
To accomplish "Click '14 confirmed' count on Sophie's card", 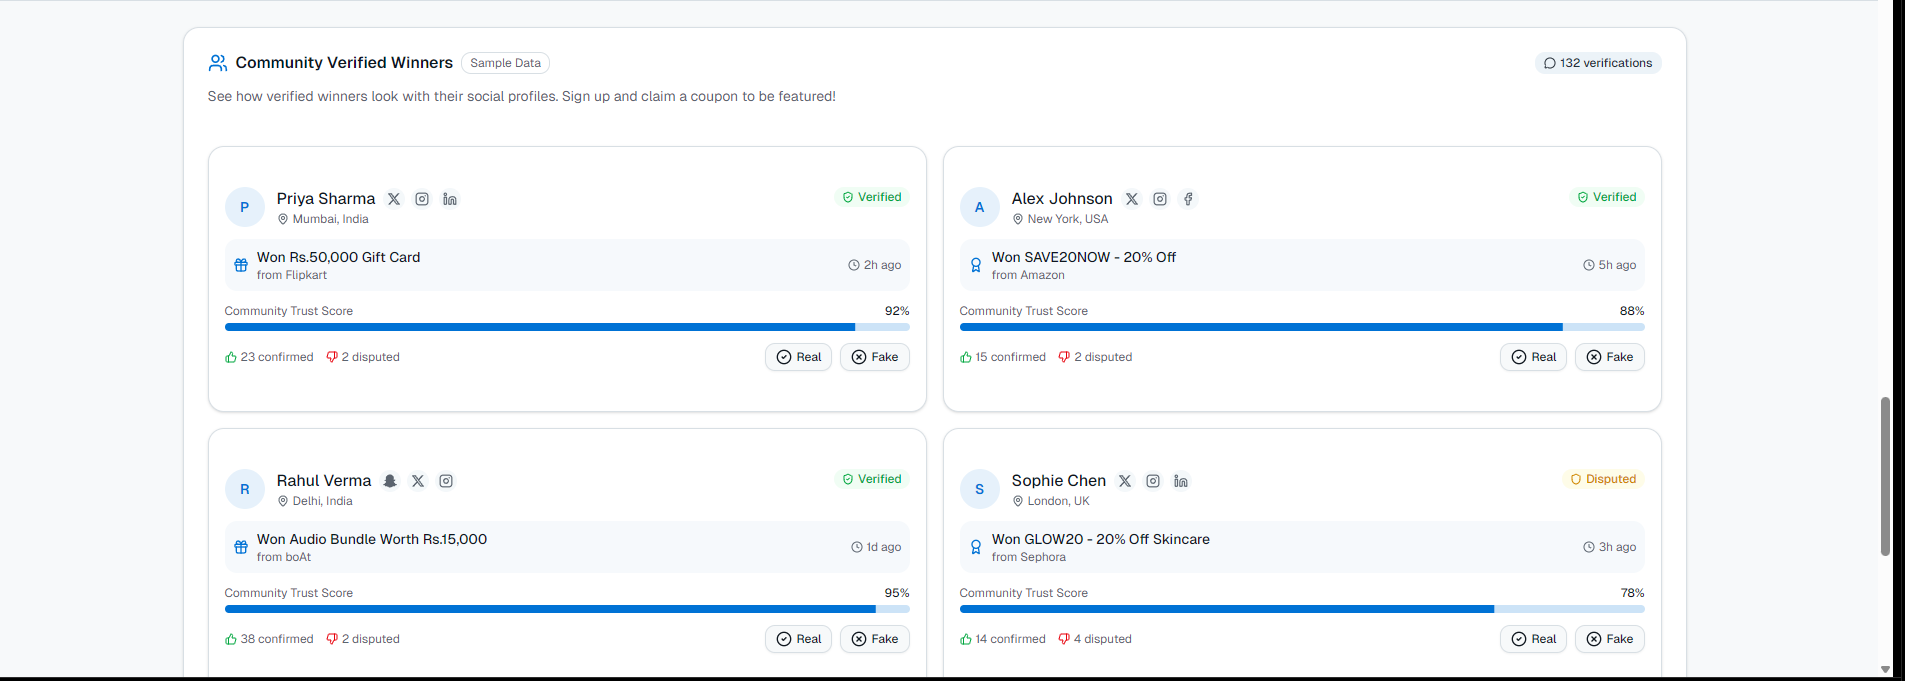I will (1011, 639).
